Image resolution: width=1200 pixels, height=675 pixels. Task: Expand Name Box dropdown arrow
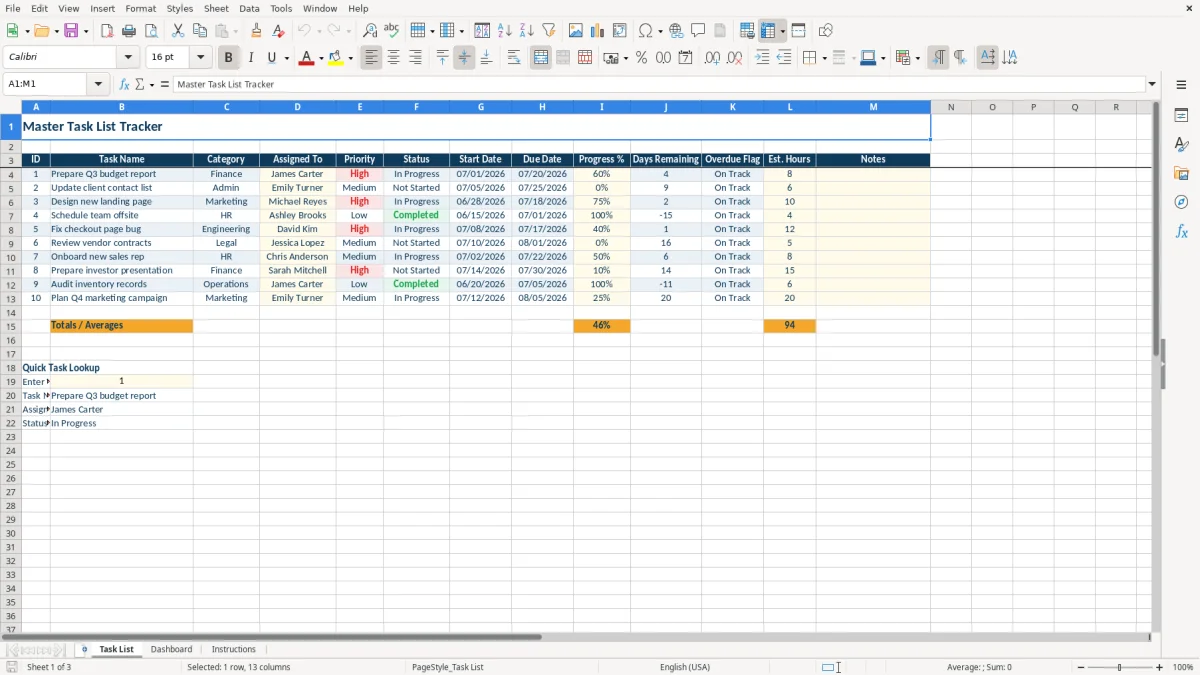click(99, 84)
